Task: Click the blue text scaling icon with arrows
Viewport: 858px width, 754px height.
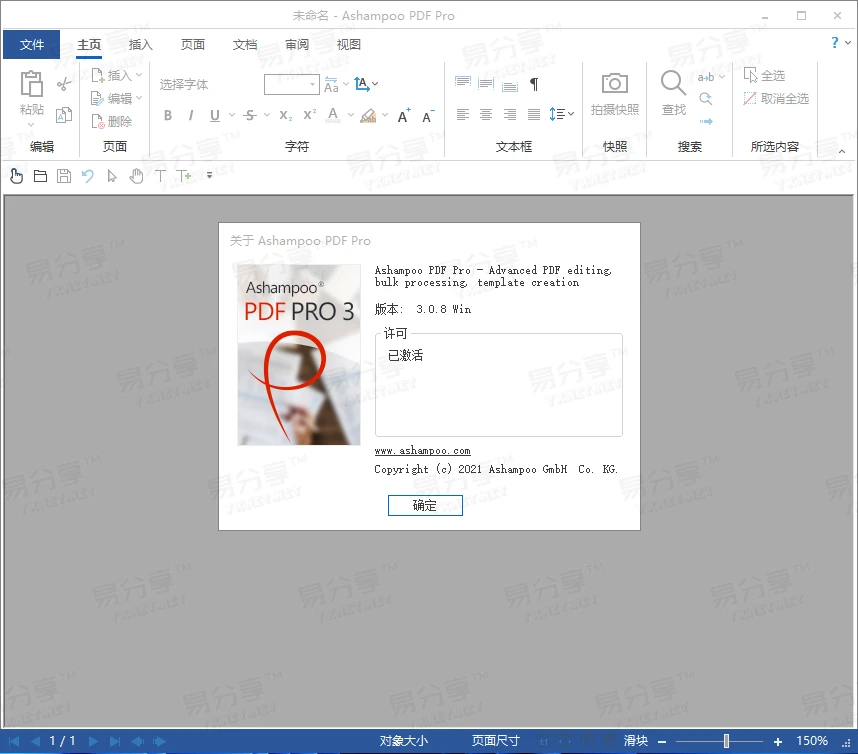Action: [362, 84]
